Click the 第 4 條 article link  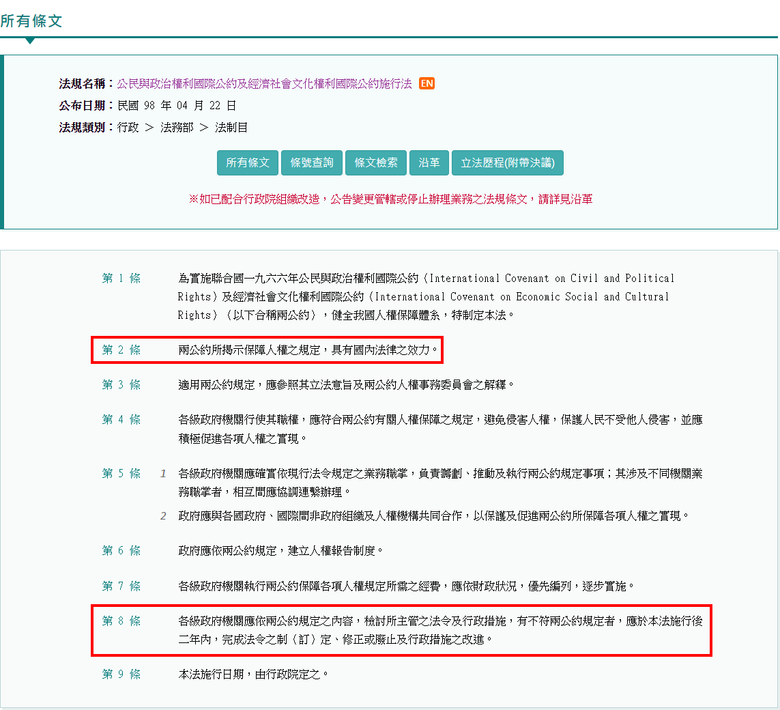pos(121,419)
